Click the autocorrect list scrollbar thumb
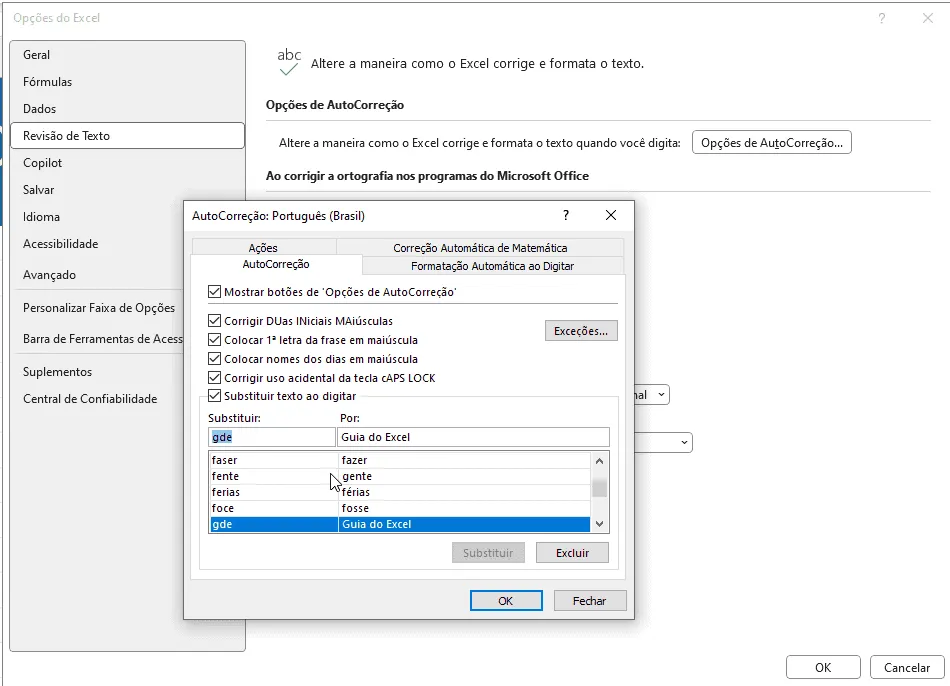Image resolution: width=950 pixels, height=686 pixels. (x=599, y=487)
